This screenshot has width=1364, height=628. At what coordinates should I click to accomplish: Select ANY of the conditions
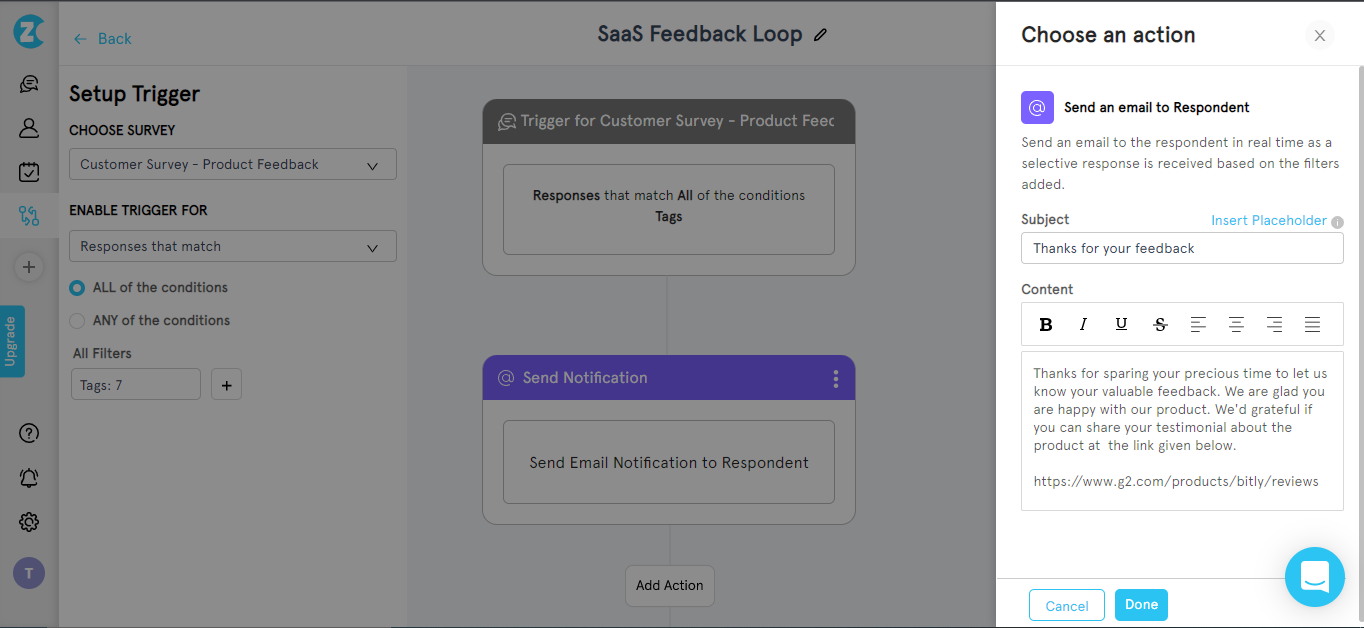pos(77,321)
